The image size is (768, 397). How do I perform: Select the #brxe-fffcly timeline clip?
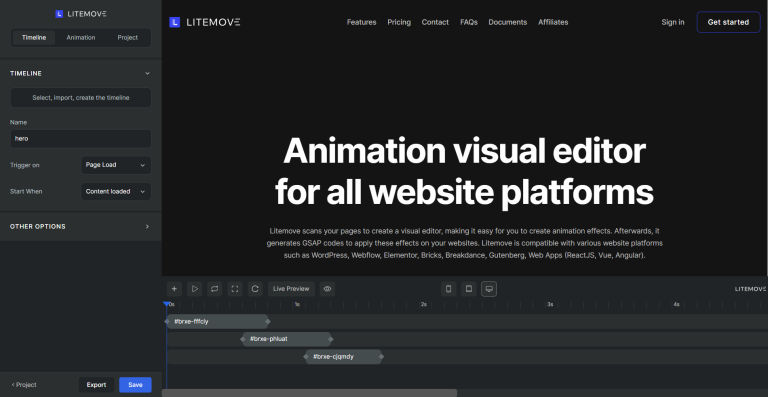217,322
